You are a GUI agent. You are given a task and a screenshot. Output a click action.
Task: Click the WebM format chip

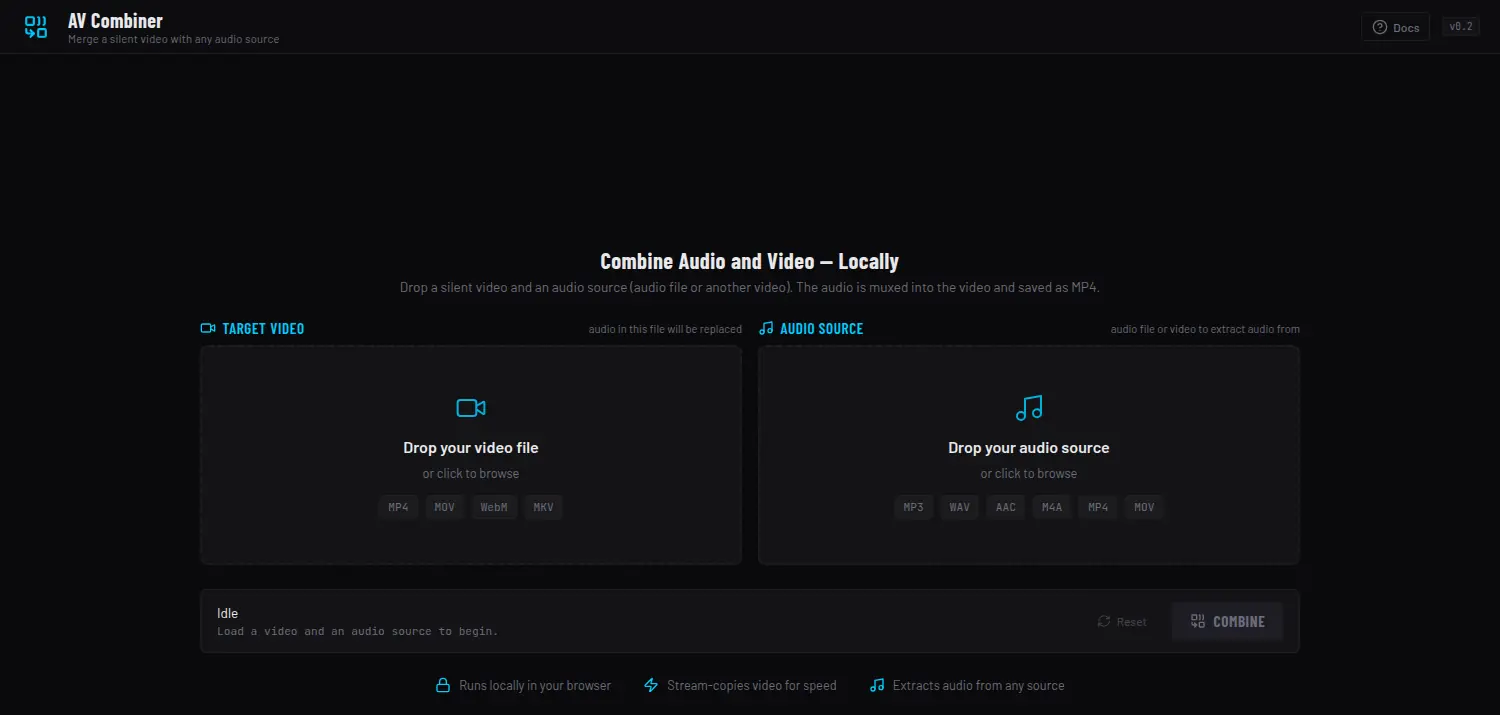[494, 507]
